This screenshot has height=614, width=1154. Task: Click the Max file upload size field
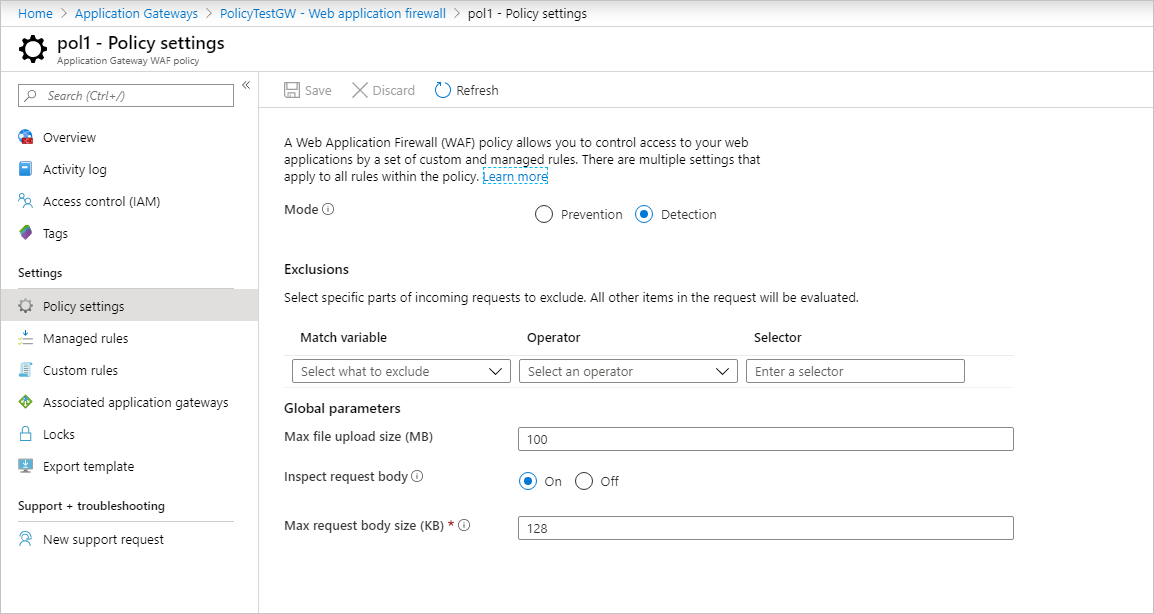[x=765, y=439]
